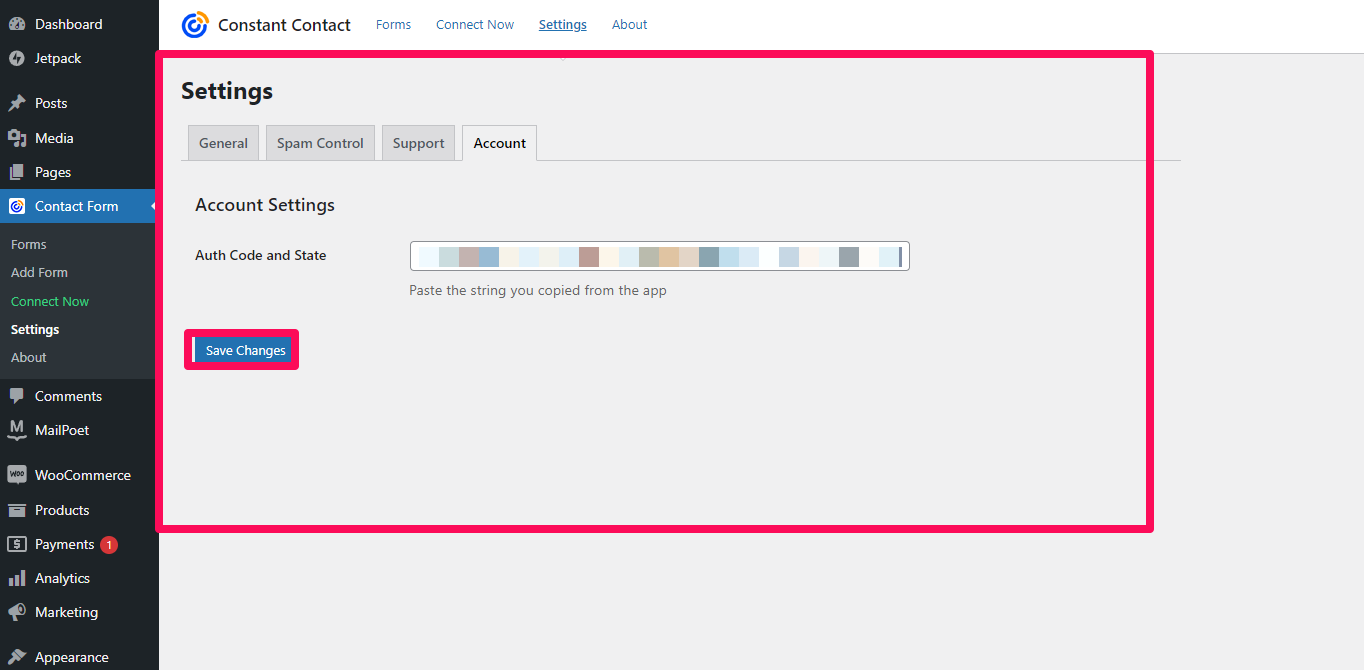Open Forms in the top navigation

(x=393, y=24)
